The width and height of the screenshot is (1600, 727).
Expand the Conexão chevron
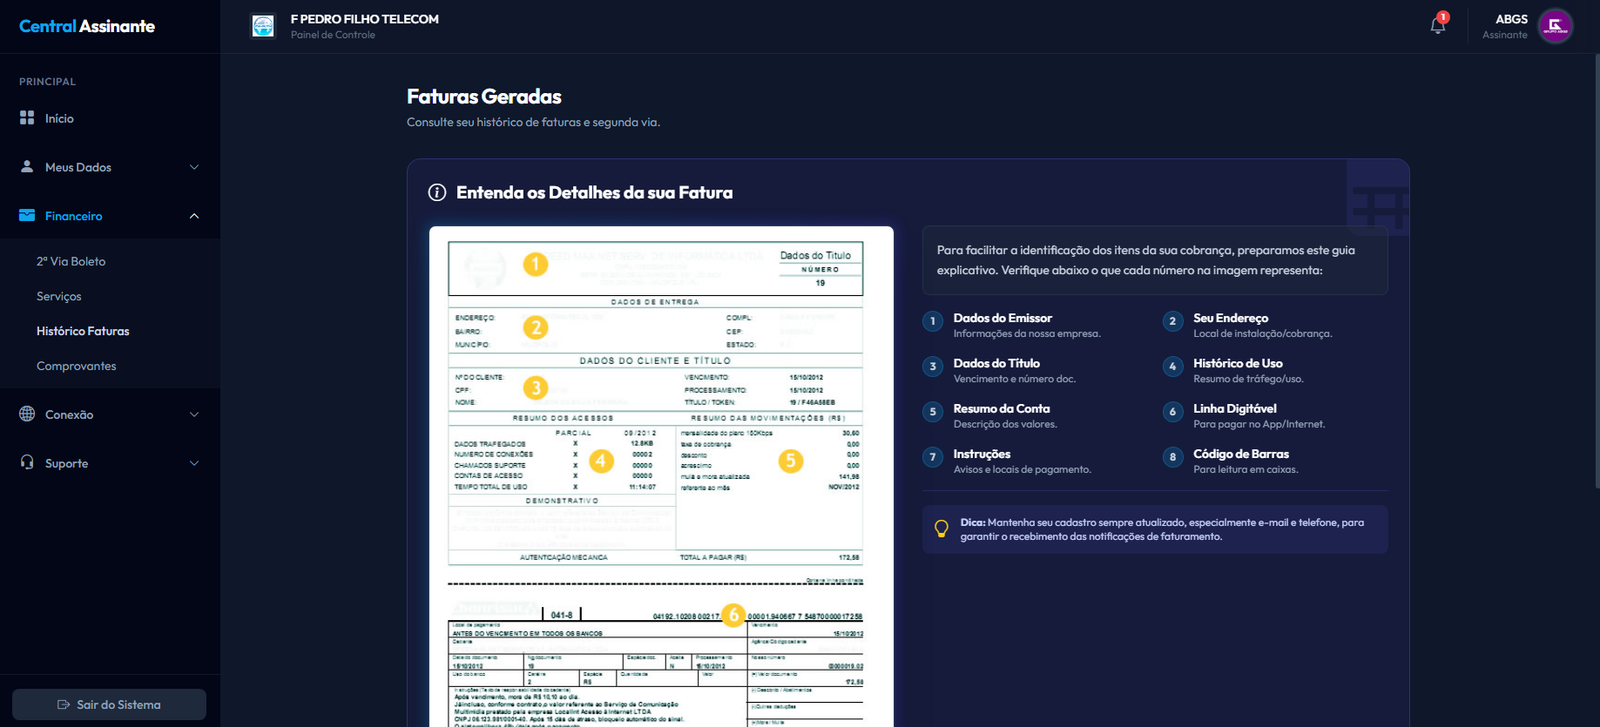pos(194,414)
